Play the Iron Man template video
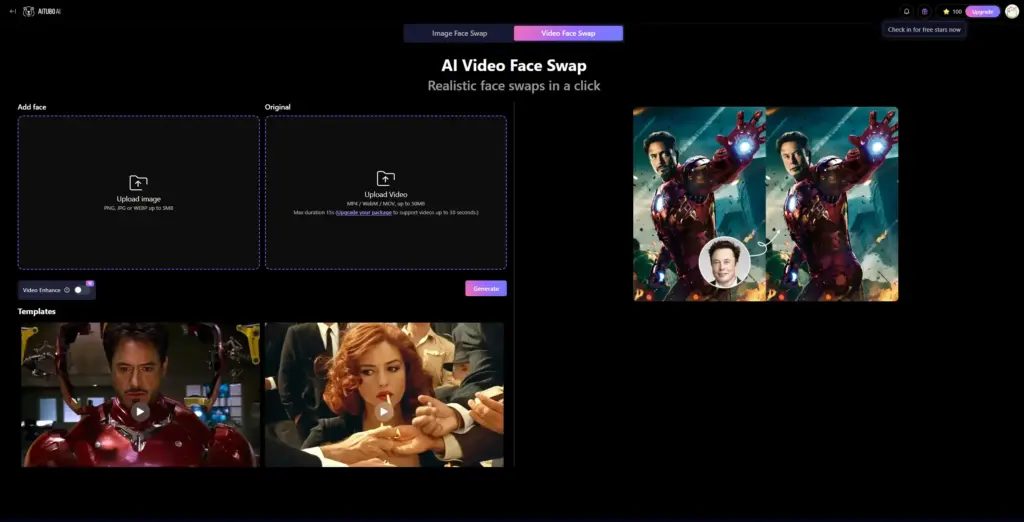Image resolution: width=1024 pixels, height=522 pixels. click(139, 411)
